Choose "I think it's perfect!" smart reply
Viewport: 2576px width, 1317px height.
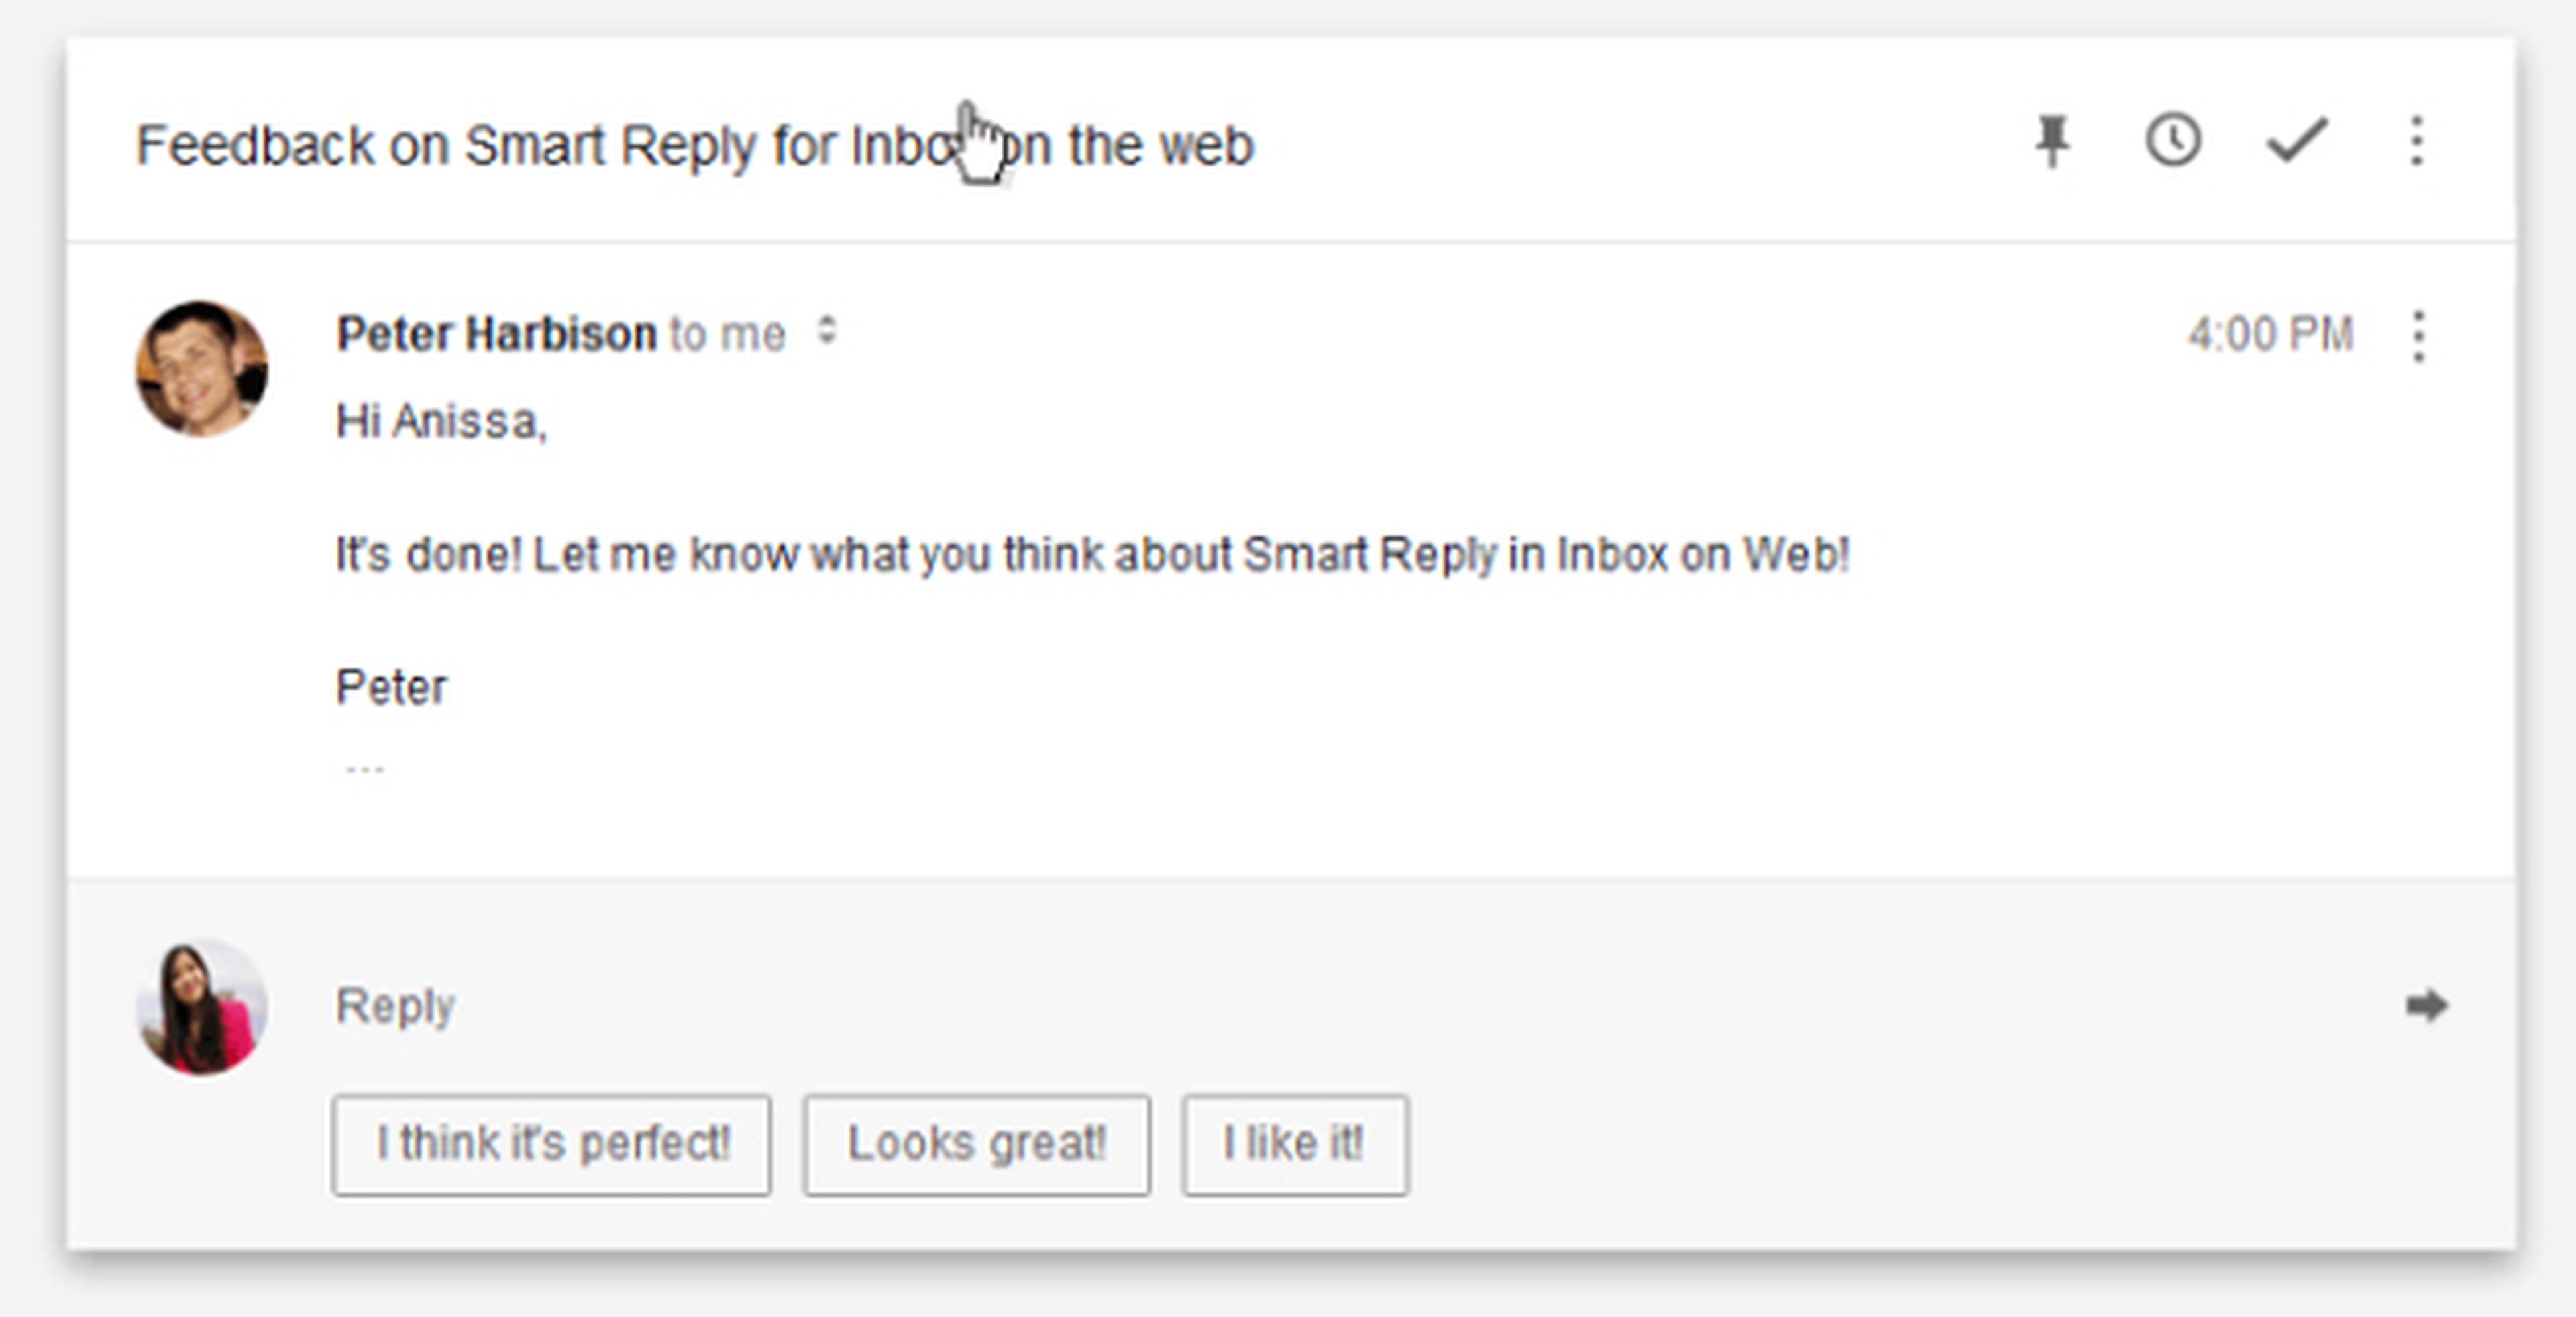[552, 1145]
